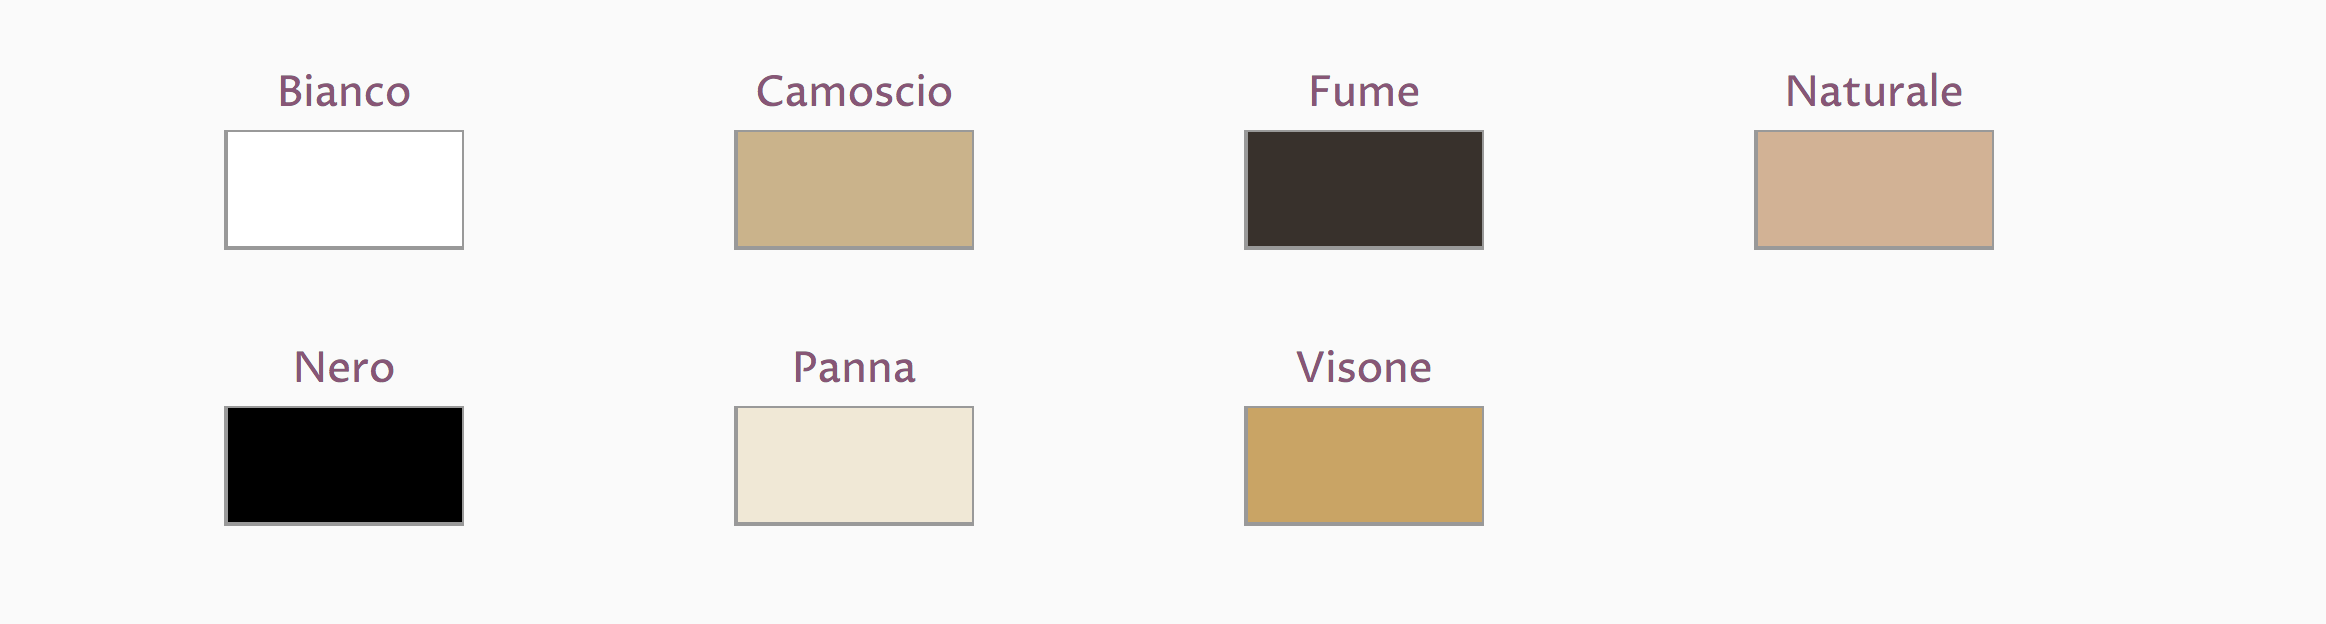Viewport: 2326px width, 624px height.
Task: Click the Bianco text label
Action: [x=344, y=91]
